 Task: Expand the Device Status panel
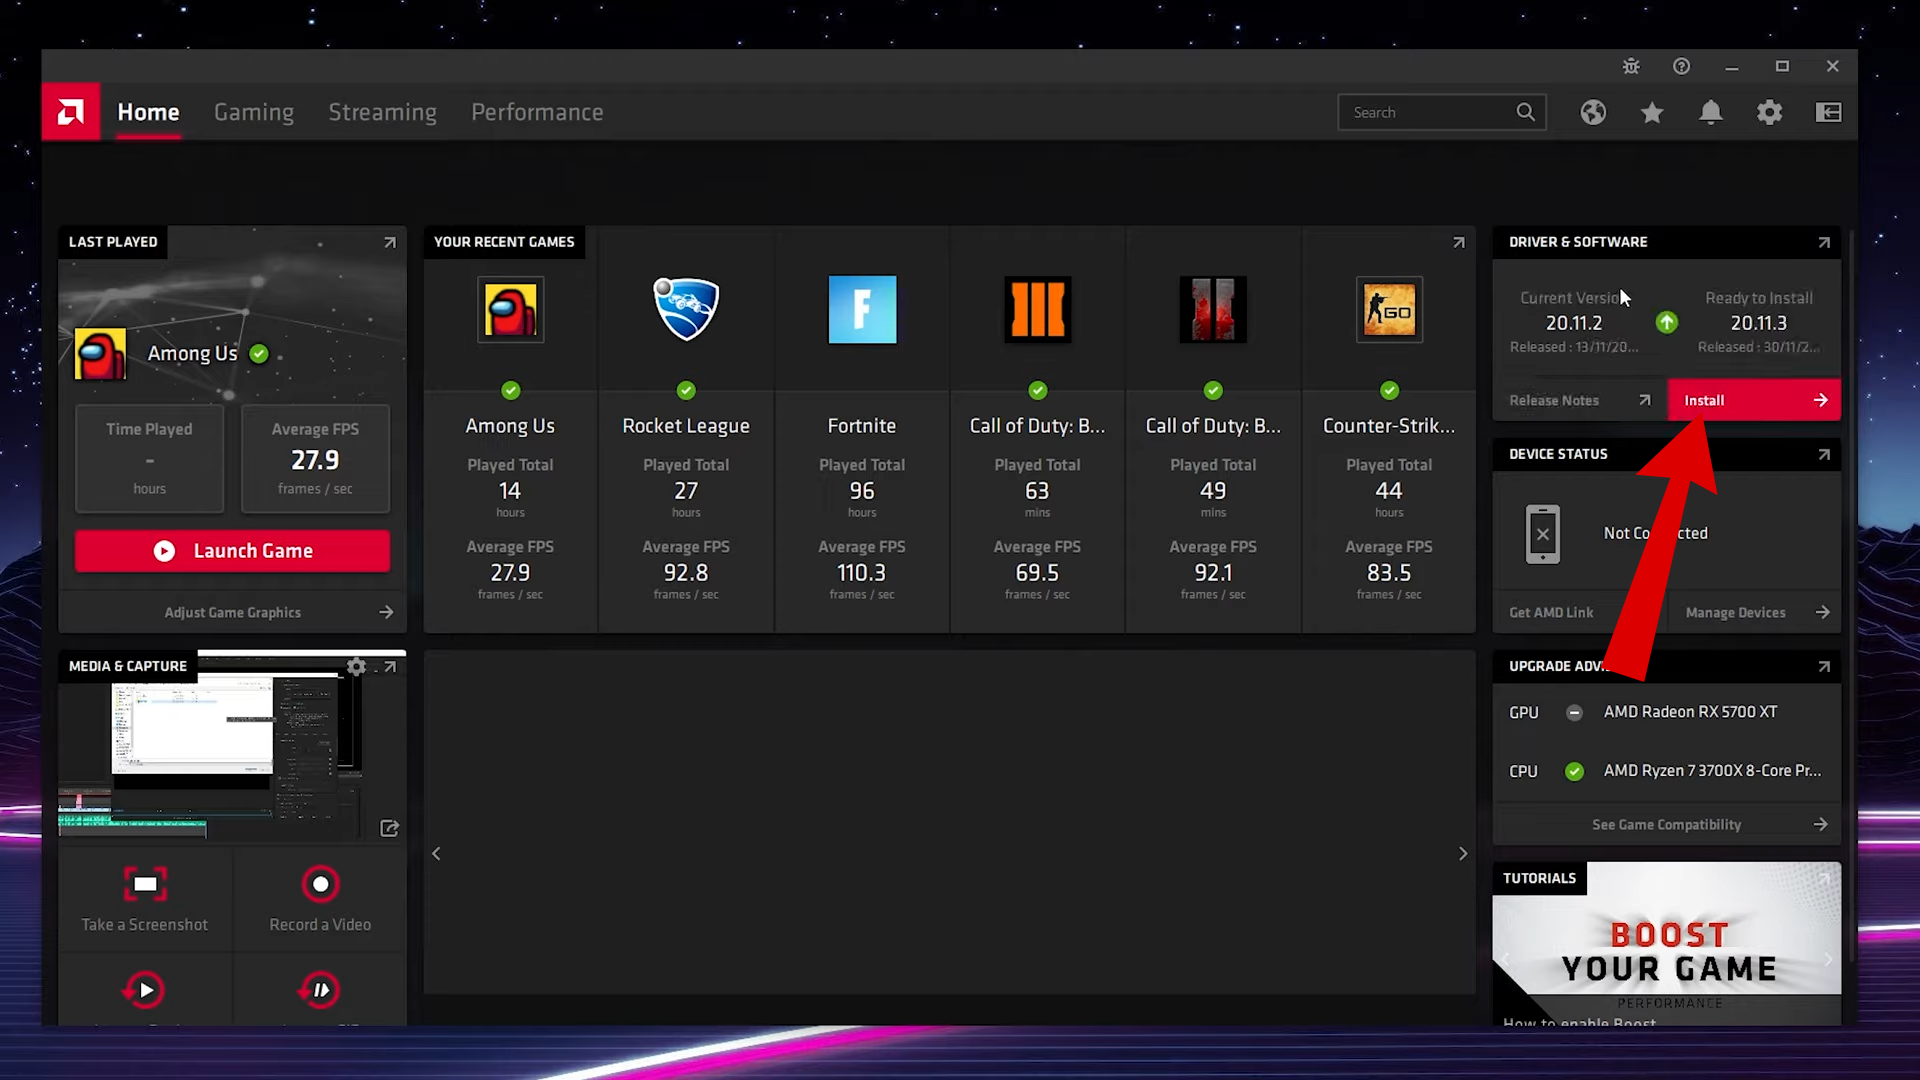(1824, 454)
